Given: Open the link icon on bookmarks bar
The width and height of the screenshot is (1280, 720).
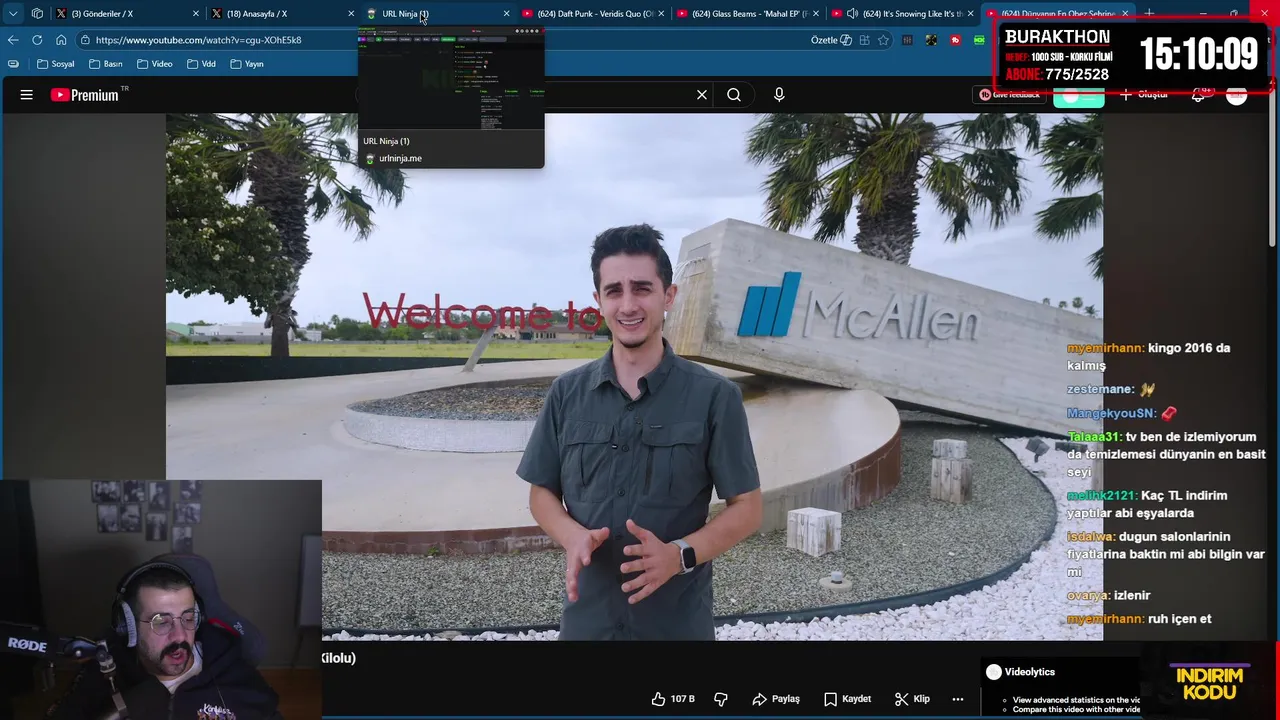Looking at the screenshot, I should point(13,64).
